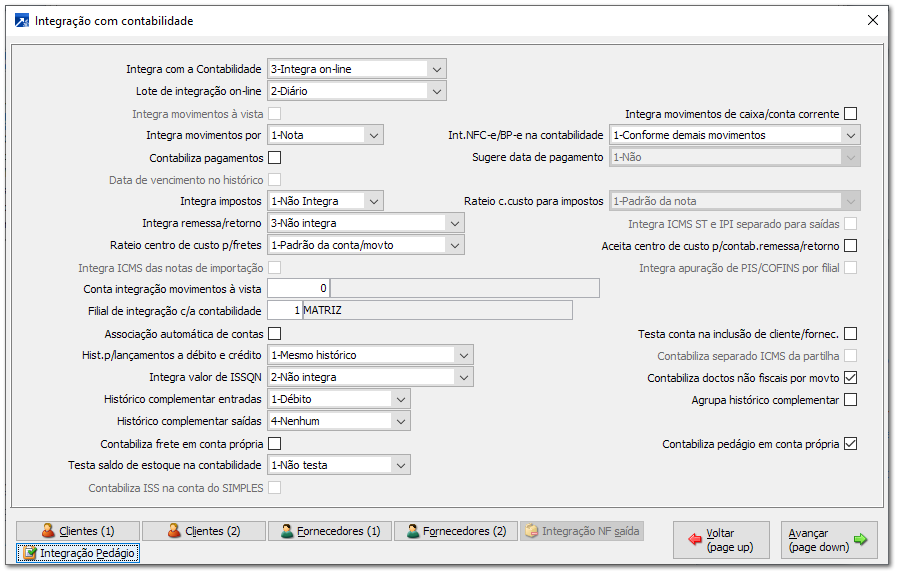Check Aceita centro de custo p/contab.remessa/retorno
The width and height of the screenshot is (898, 574).
click(850, 246)
